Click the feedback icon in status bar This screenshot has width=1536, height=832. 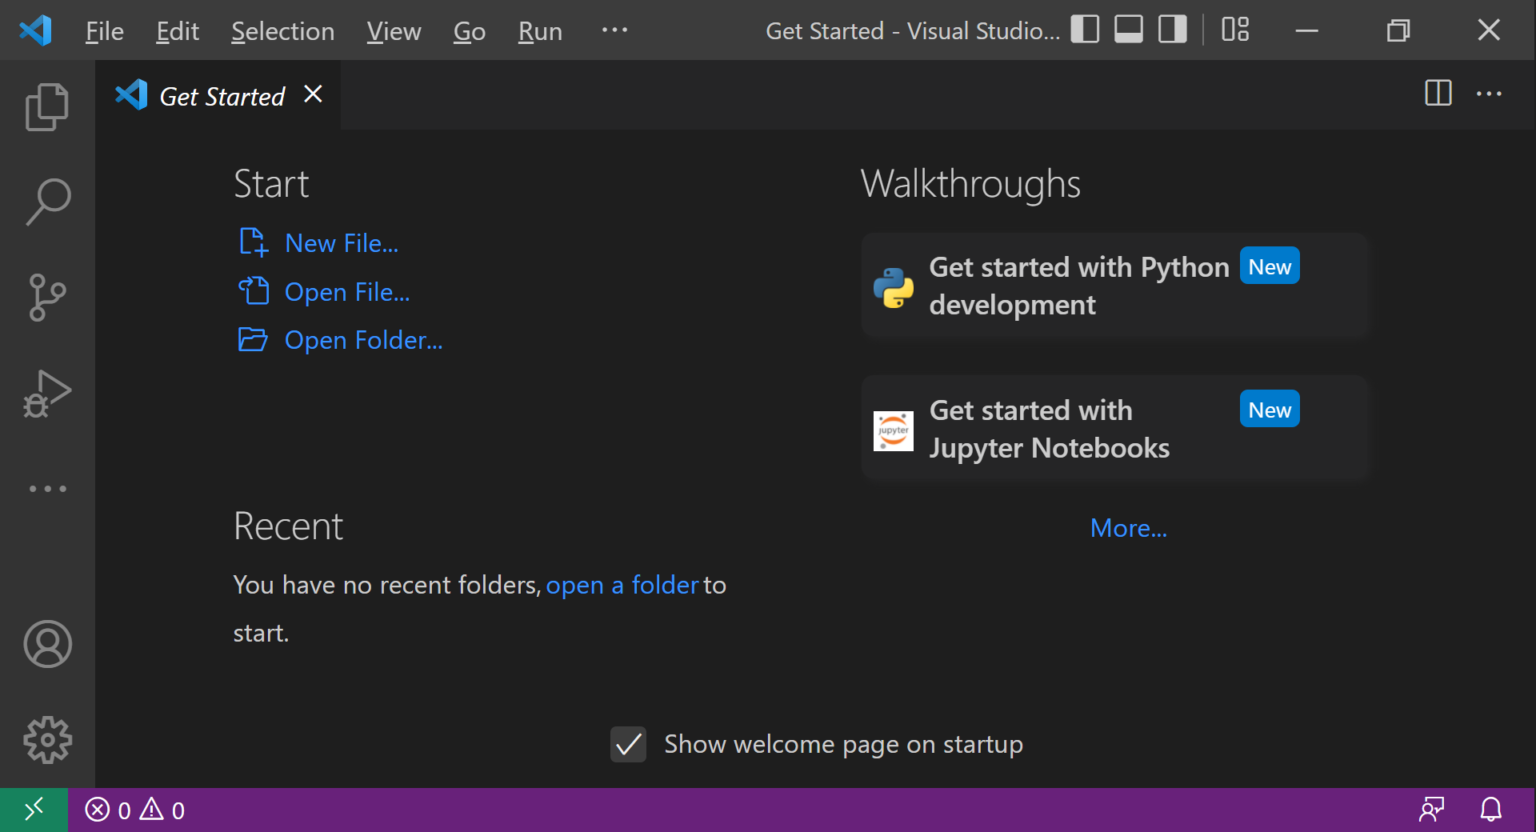1432,809
